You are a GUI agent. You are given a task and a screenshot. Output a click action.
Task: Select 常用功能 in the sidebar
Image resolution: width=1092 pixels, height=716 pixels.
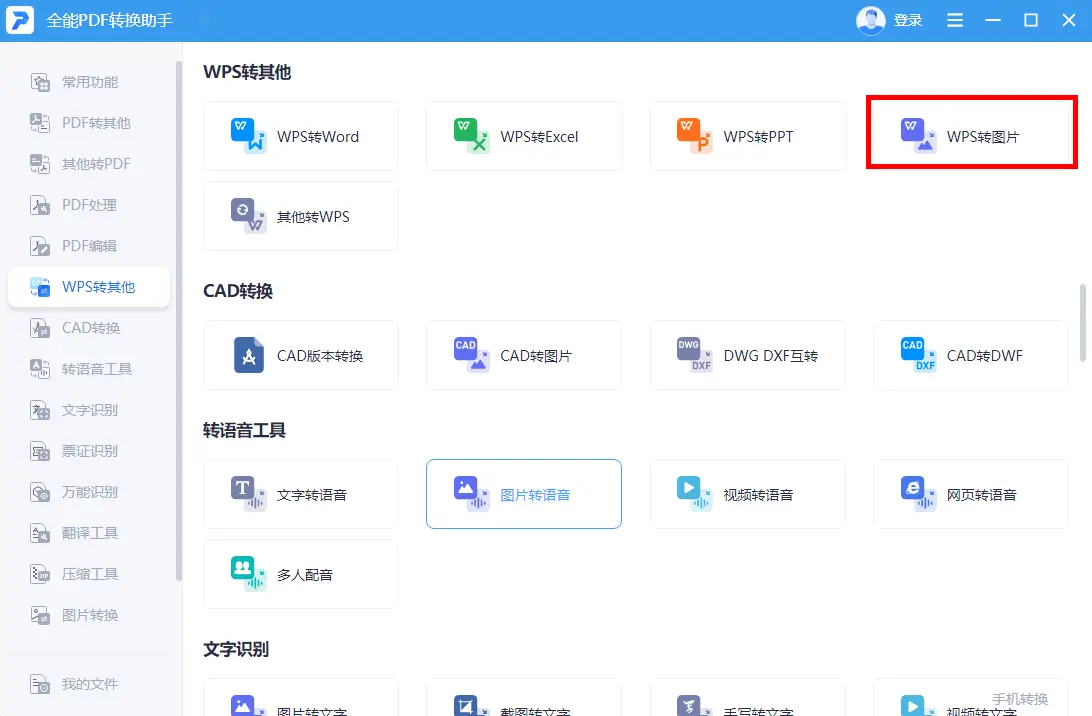89,82
